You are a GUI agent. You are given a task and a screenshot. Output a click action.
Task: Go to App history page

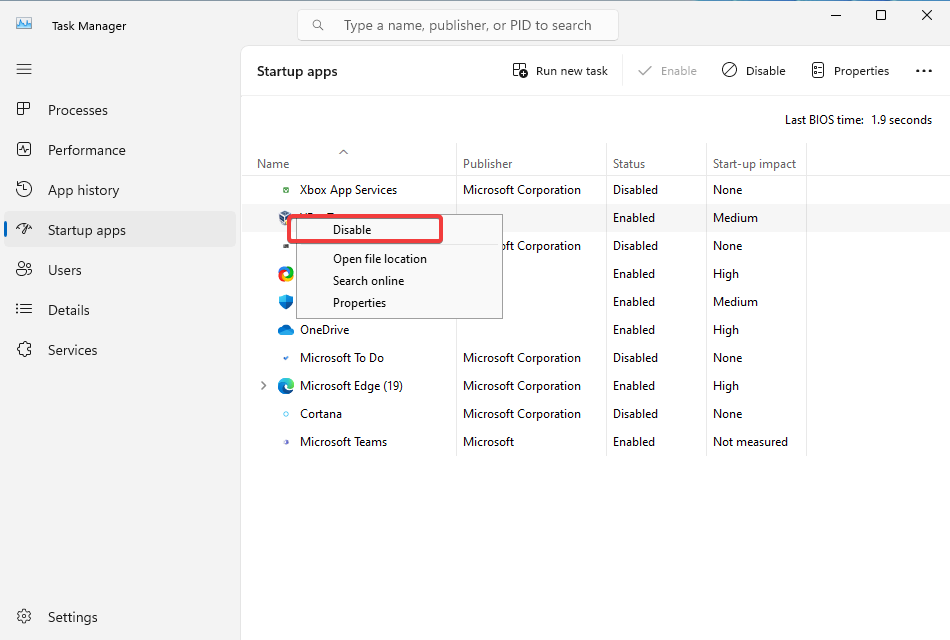point(83,190)
